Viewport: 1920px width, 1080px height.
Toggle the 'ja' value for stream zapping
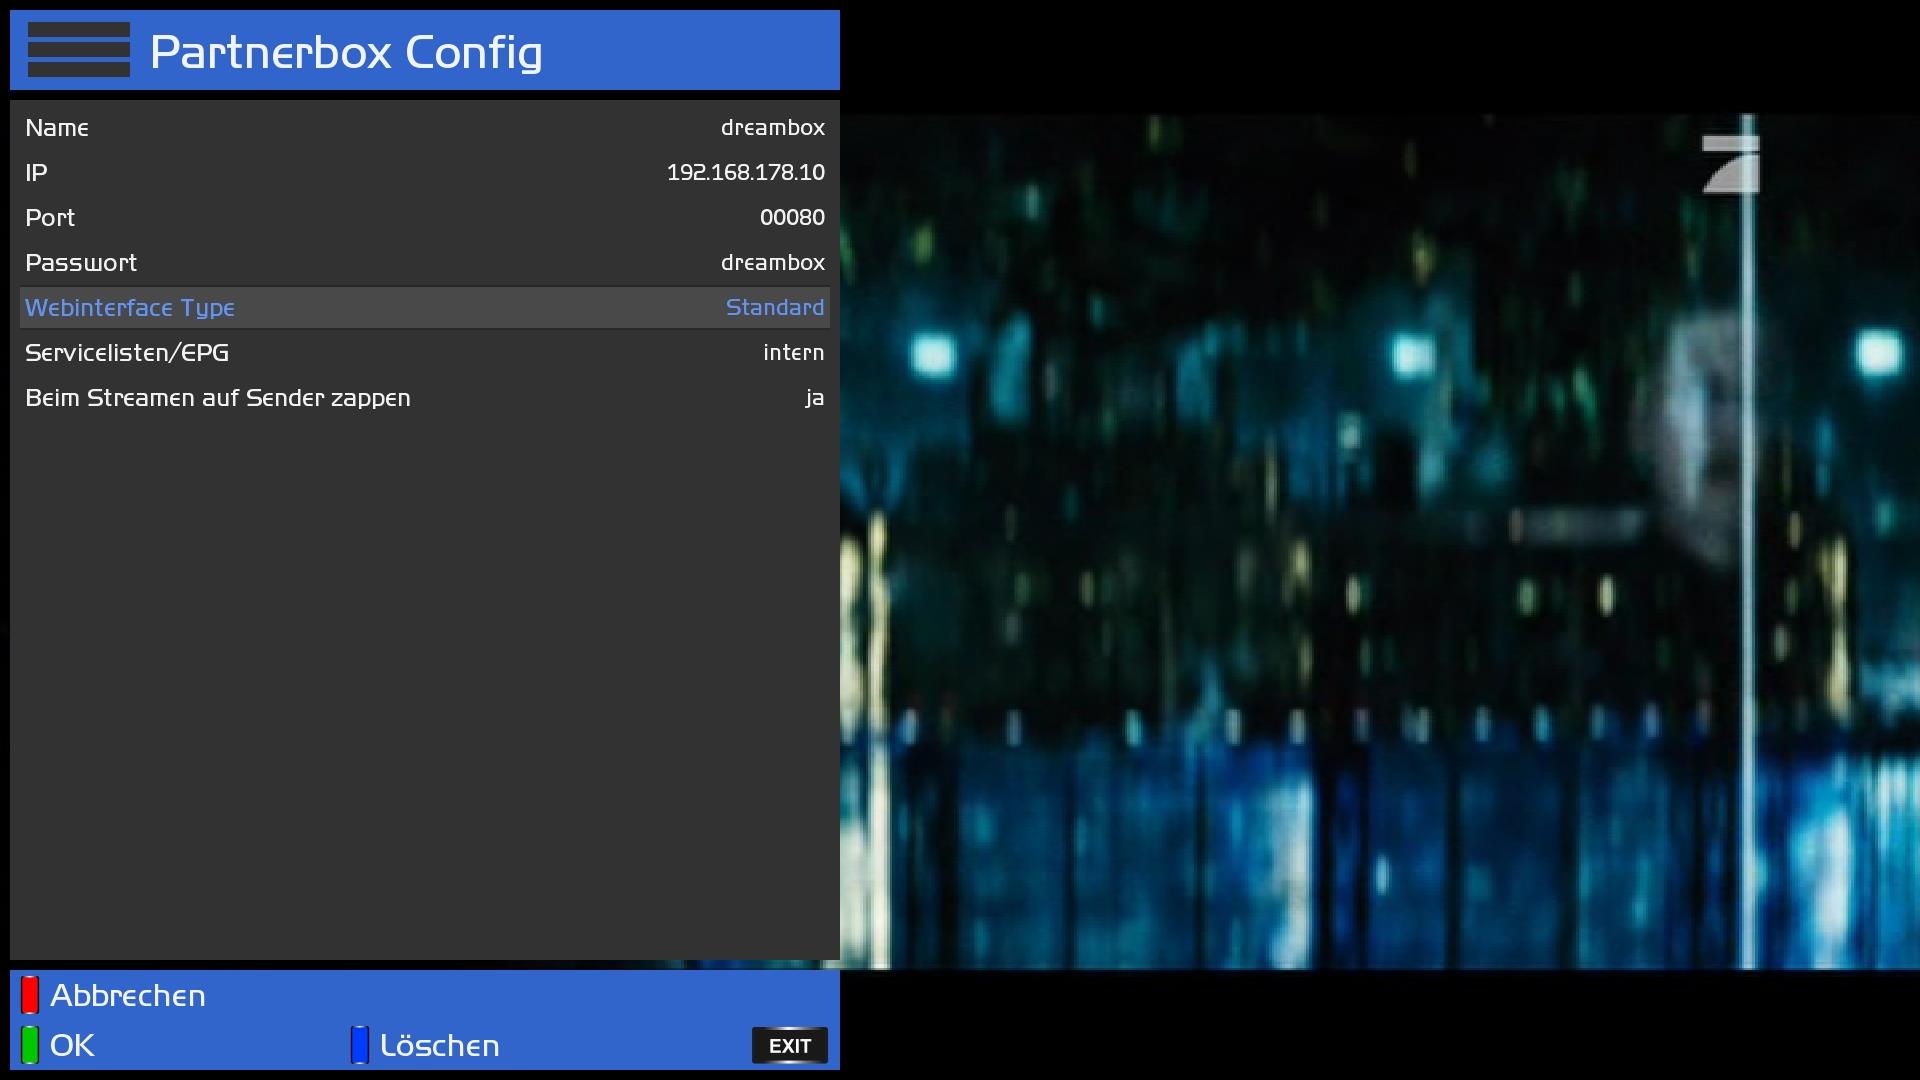(x=814, y=398)
